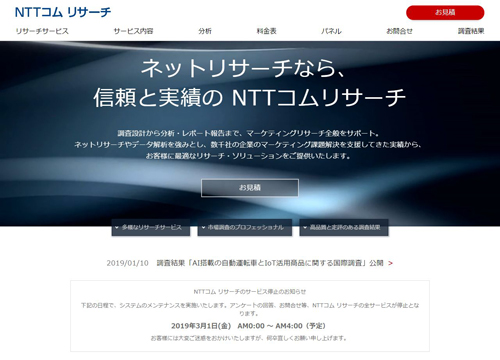Image resolution: width=500 pixels, height=360 pixels.
Task: Expand 高品質と定評のある調査結果 anchor button
Action: coord(344,227)
